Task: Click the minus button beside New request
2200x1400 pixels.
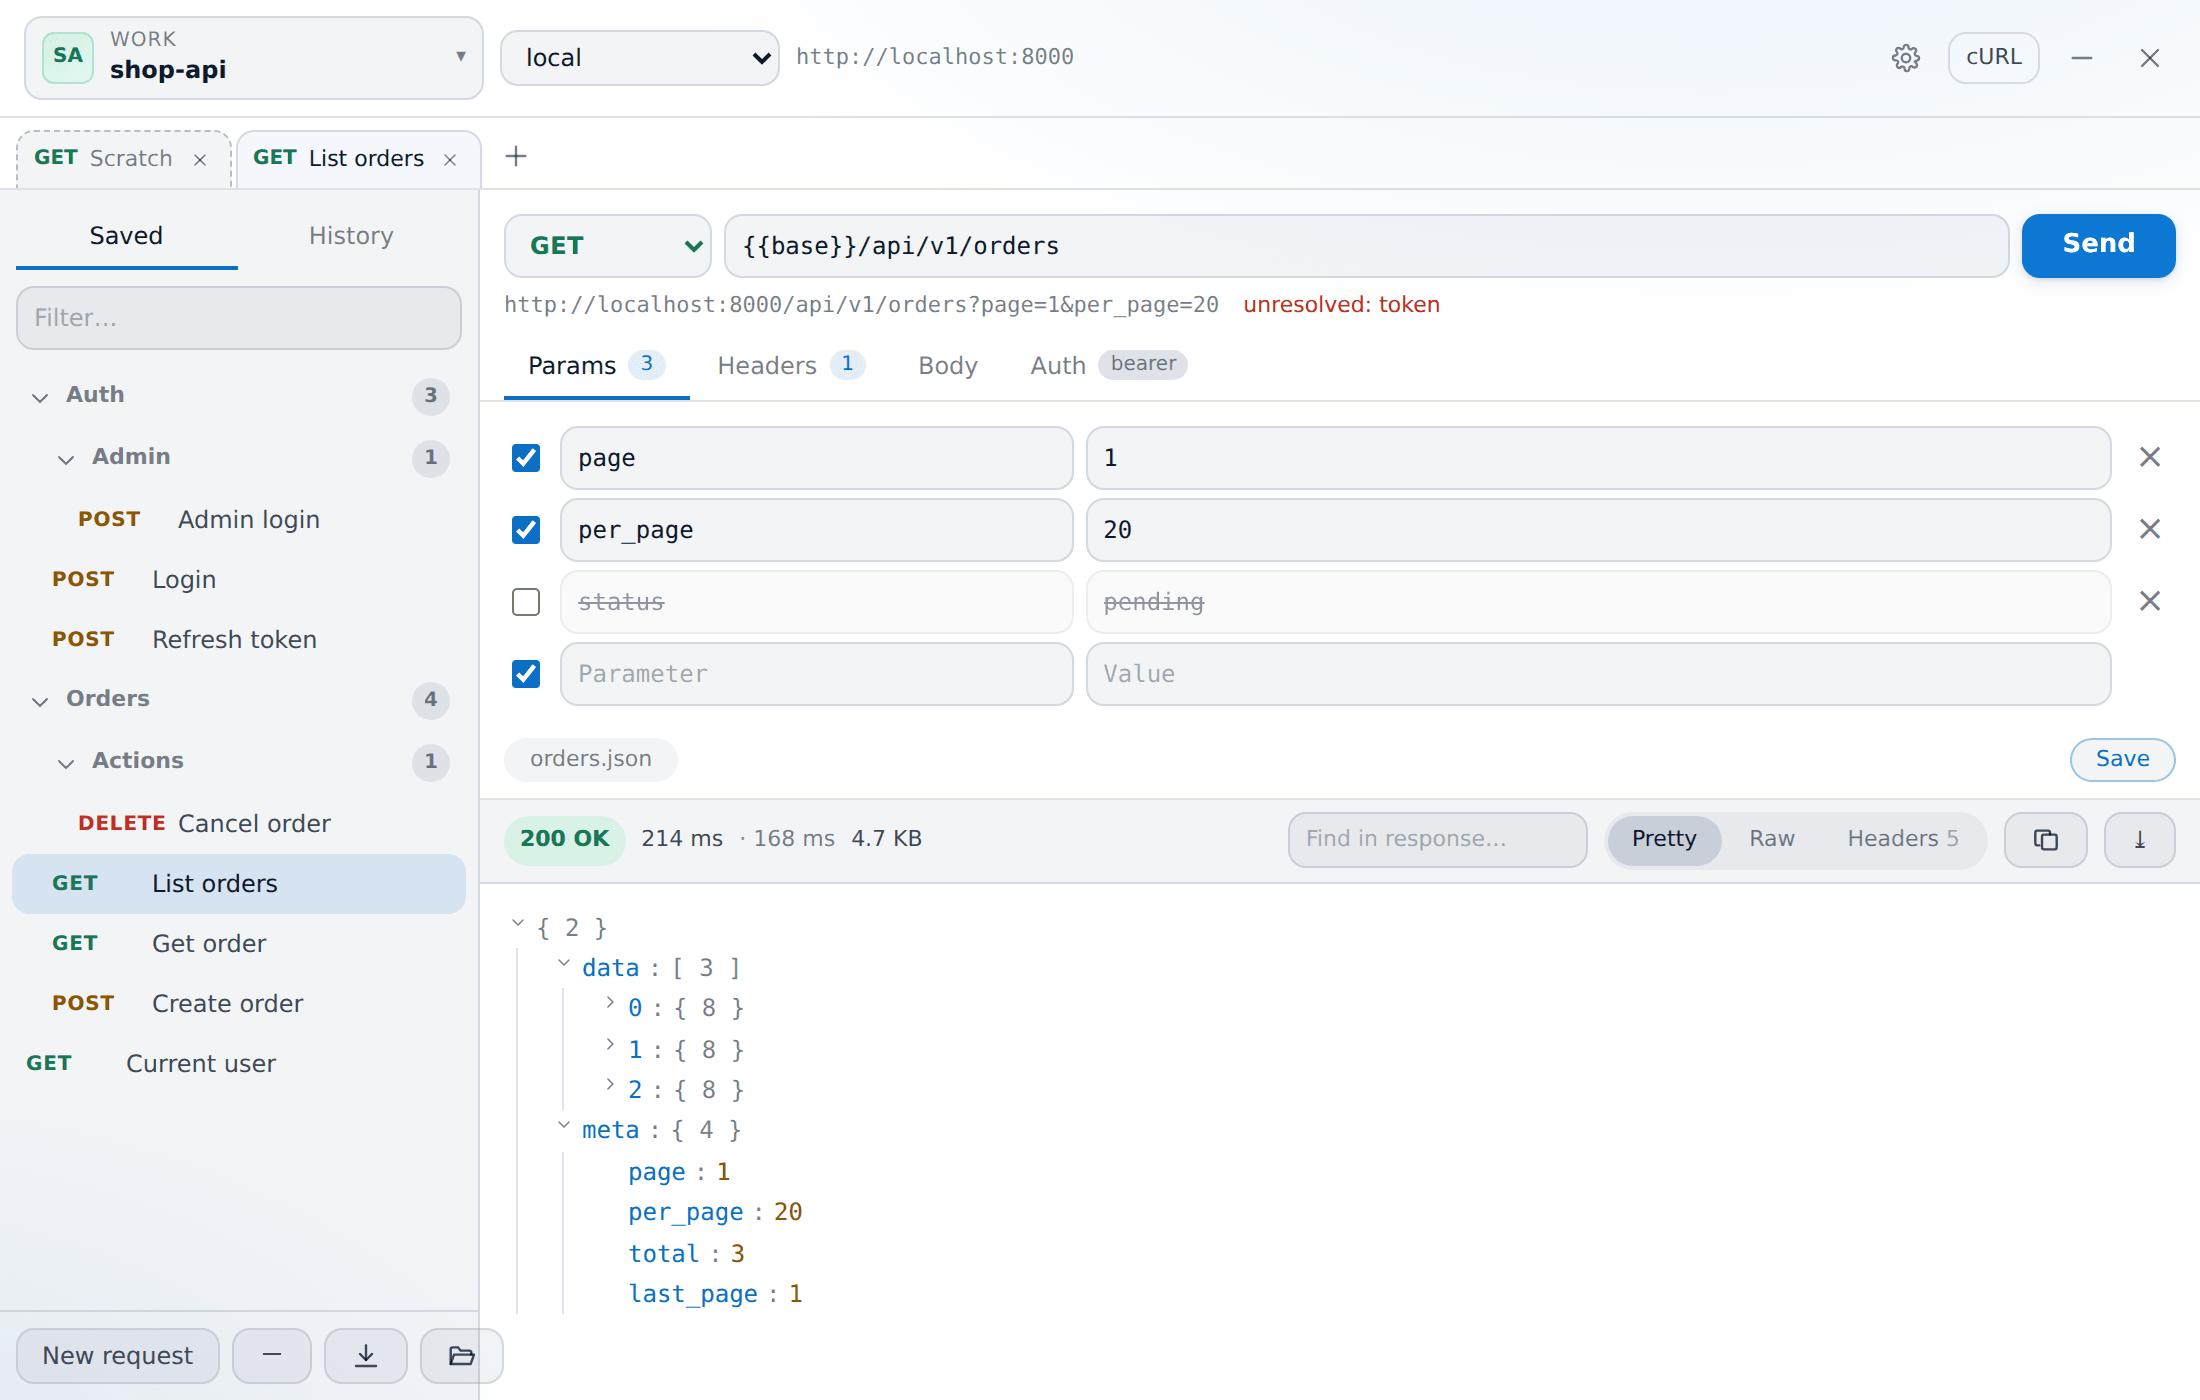Action: (x=272, y=1355)
